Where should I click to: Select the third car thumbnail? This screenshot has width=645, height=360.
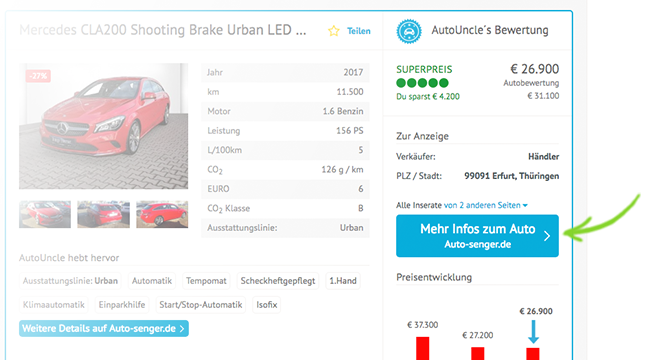(162, 214)
